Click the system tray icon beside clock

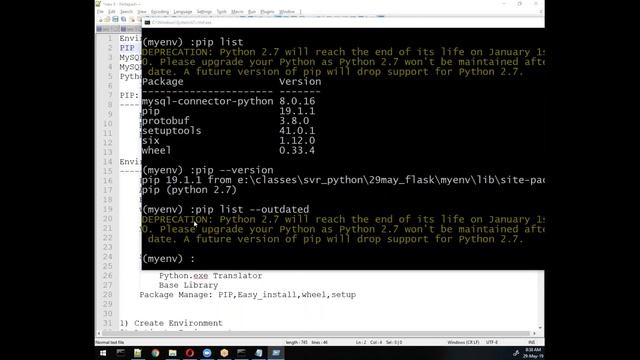[516, 353]
